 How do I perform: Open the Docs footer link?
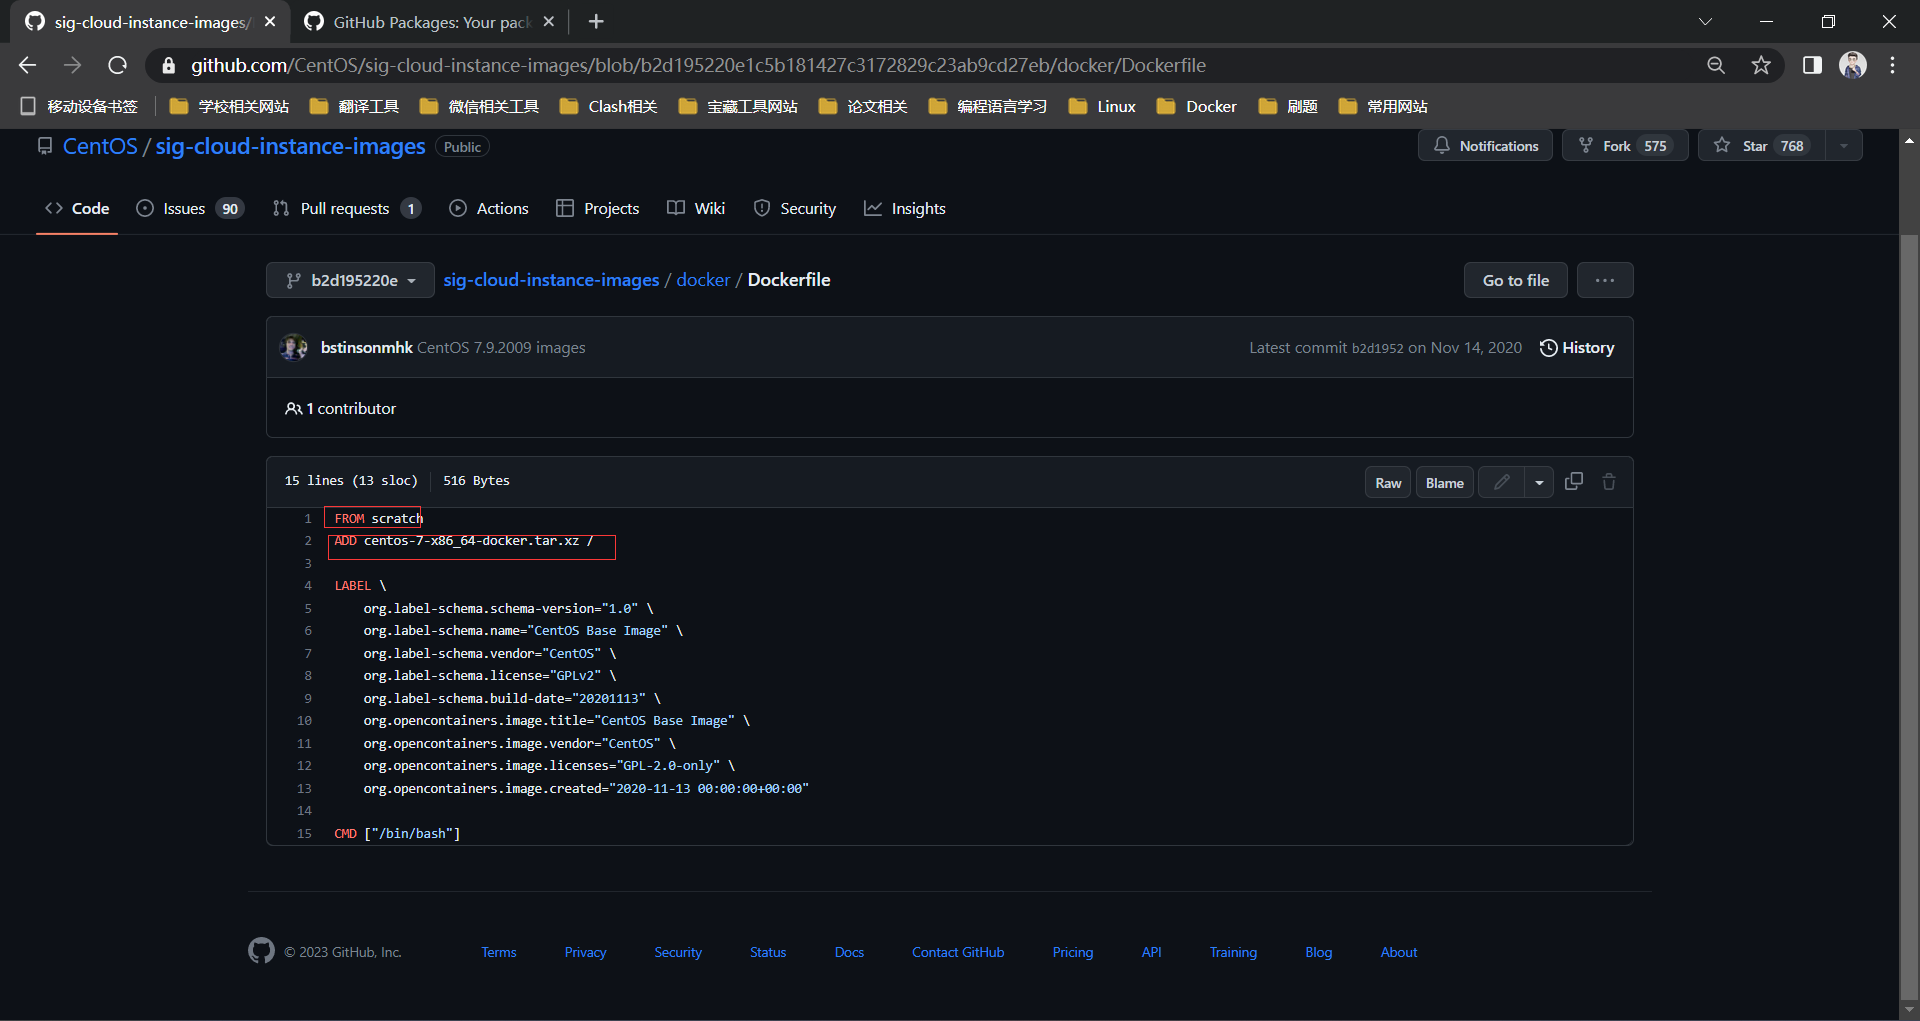click(849, 952)
